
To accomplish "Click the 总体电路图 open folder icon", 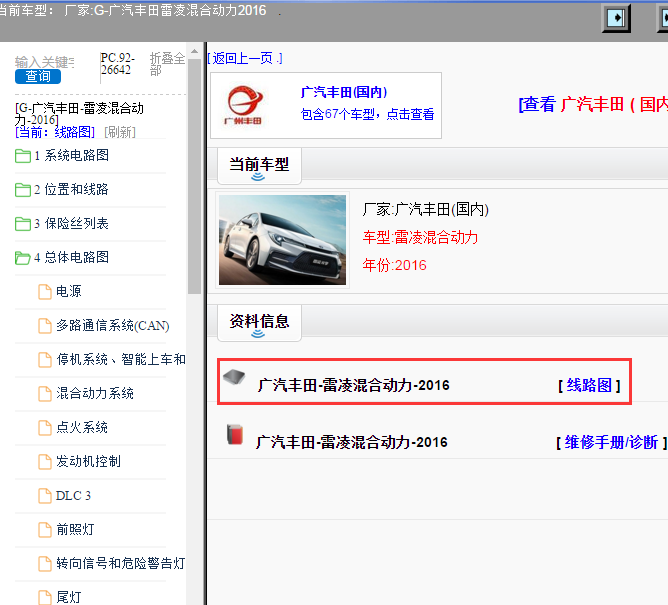I will click(23, 258).
